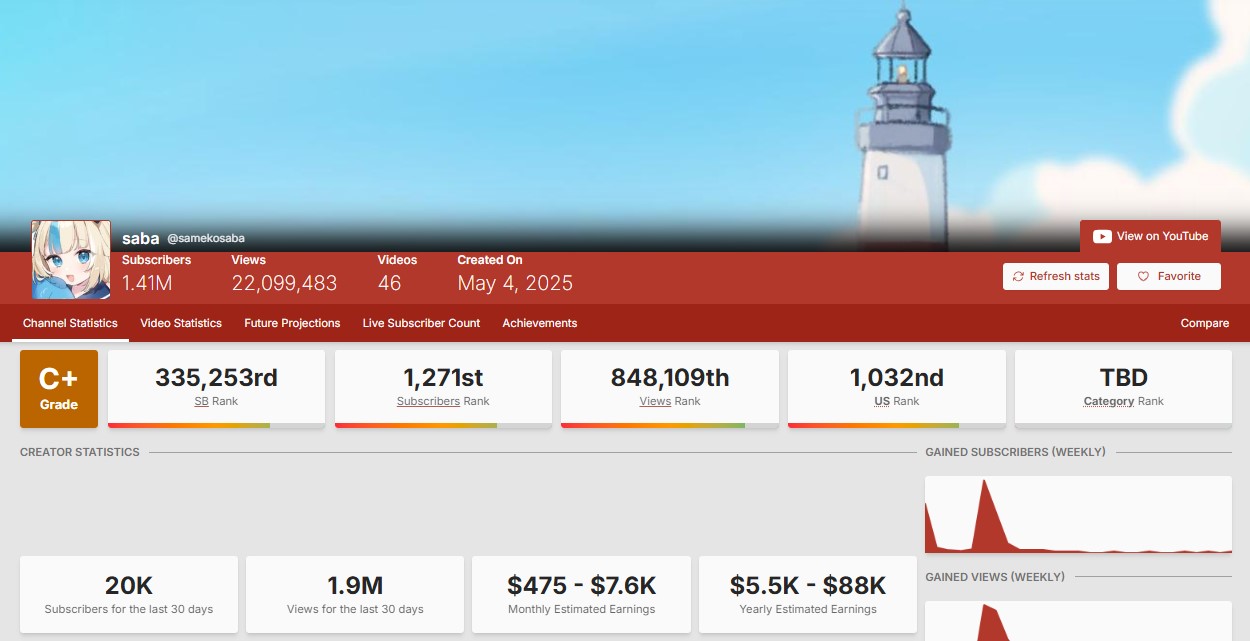Viewport: 1250px width, 641px height.
Task: Click the Creator Statistics heading
Action: pyautogui.click(x=80, y=452)
